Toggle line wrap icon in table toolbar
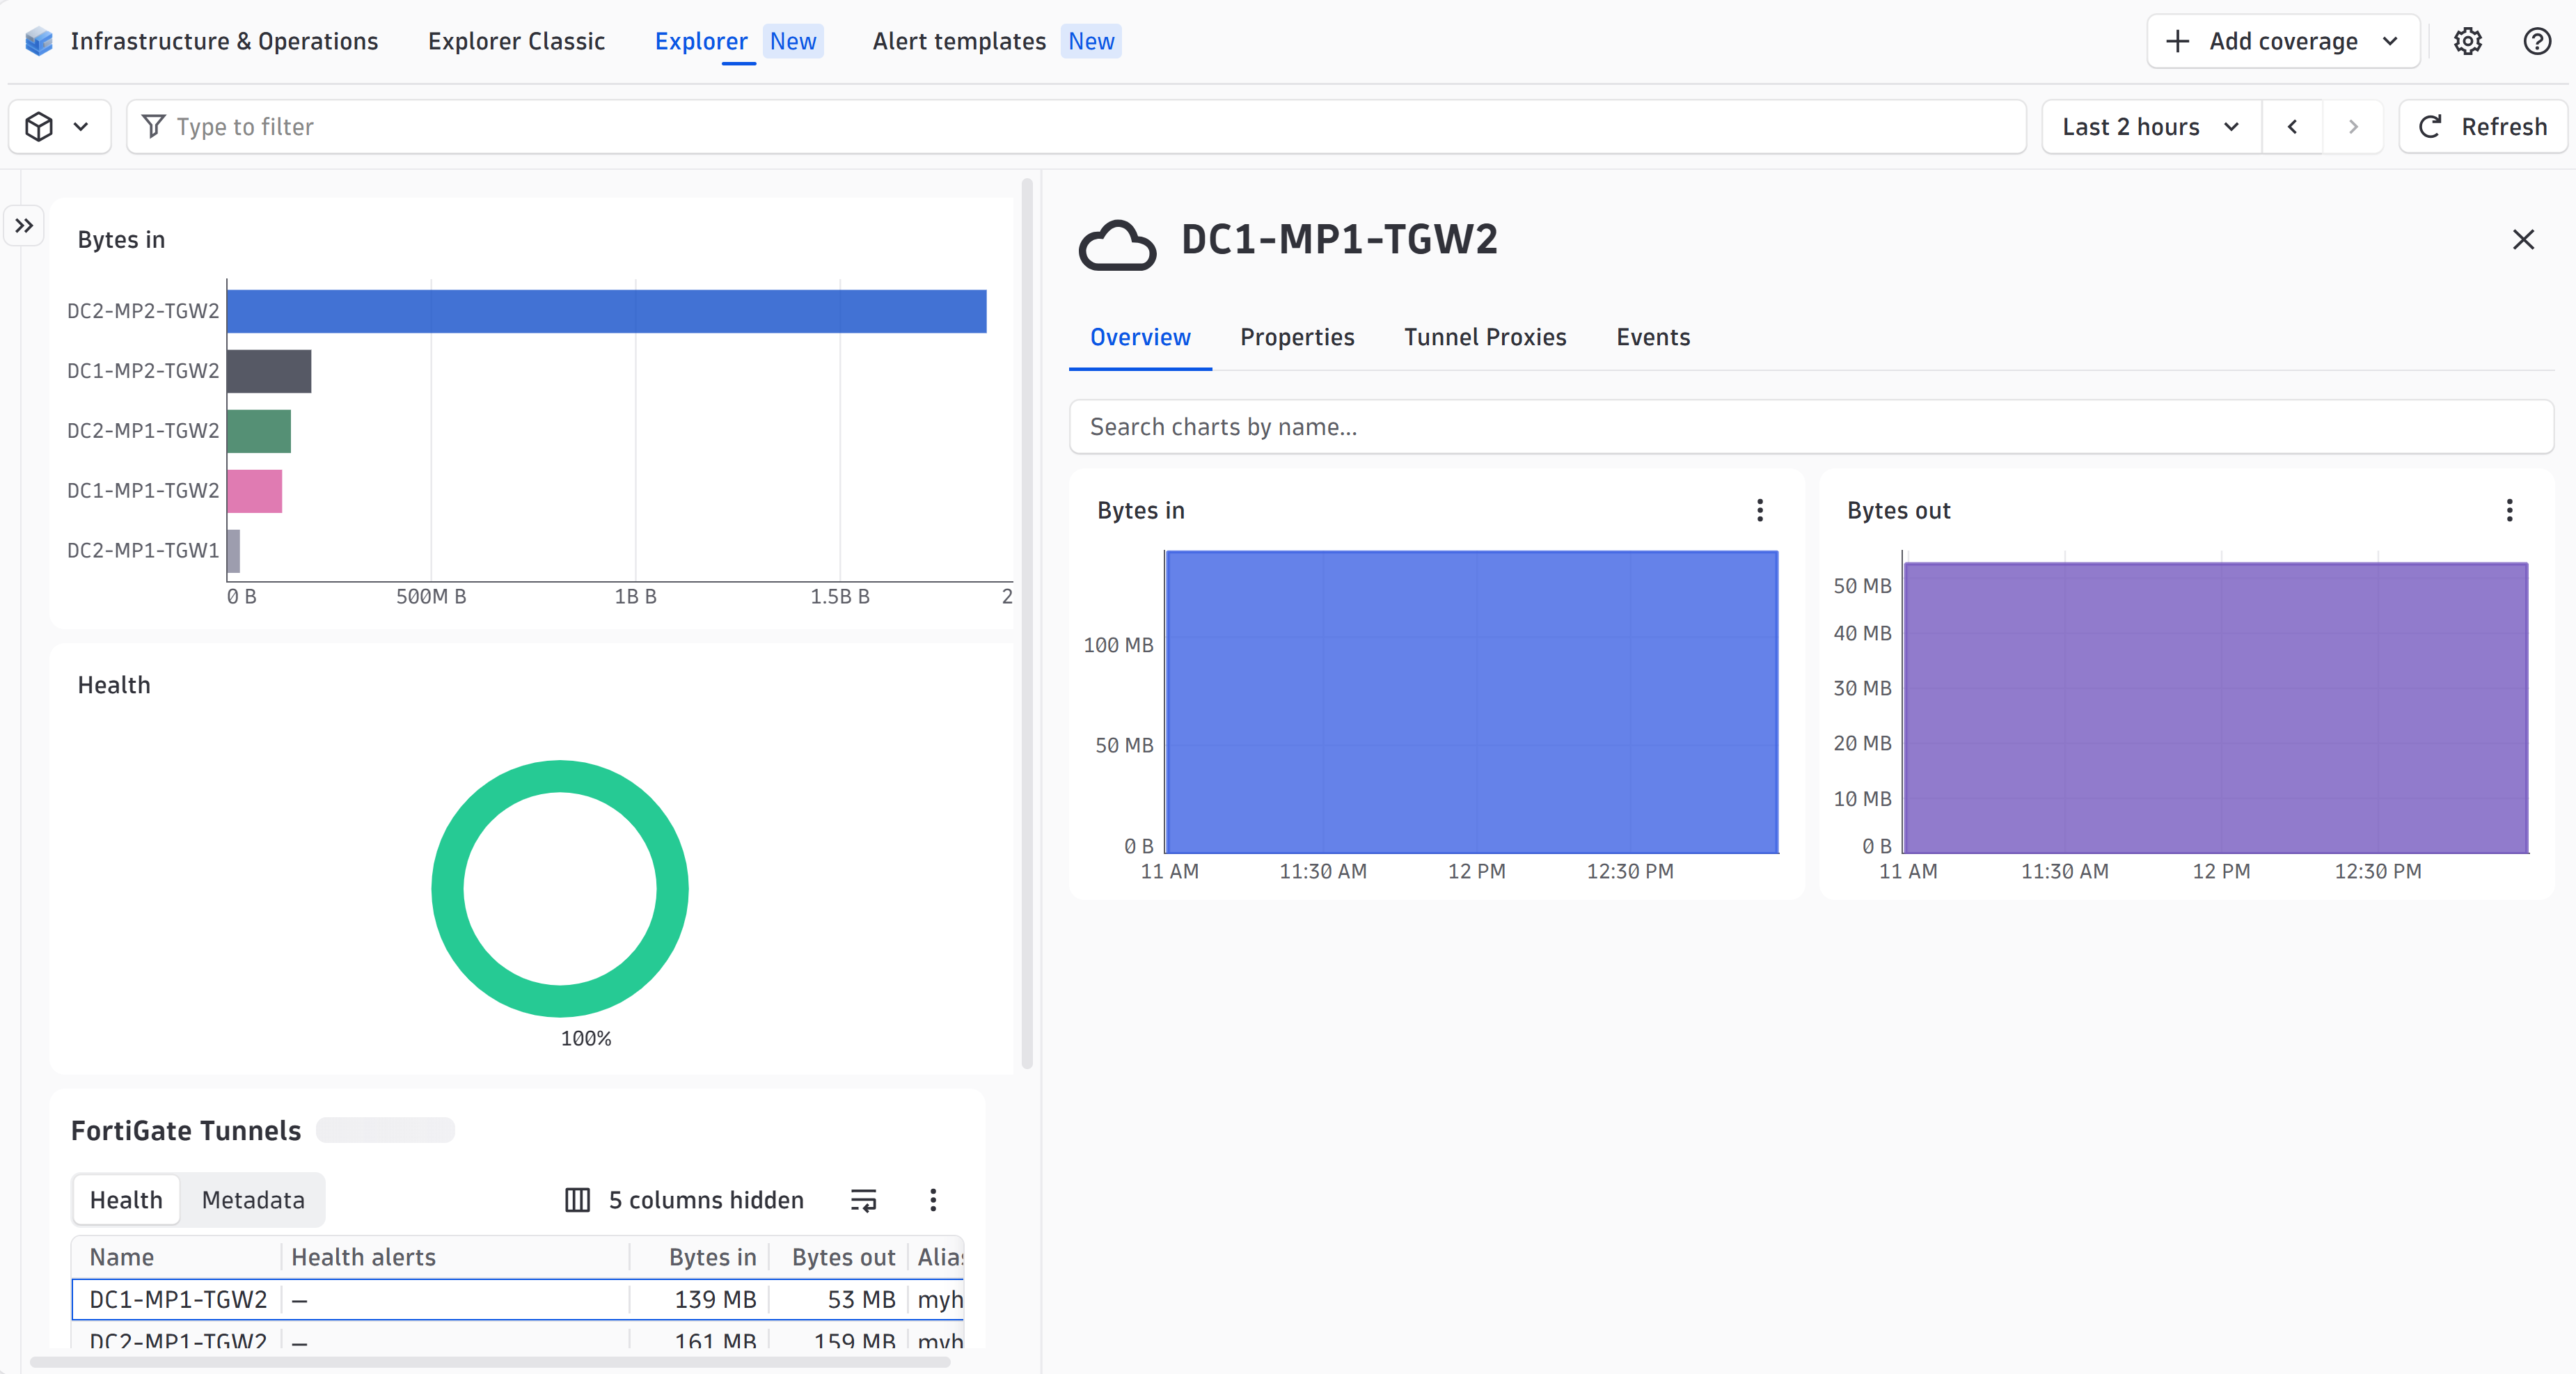Viewport: 2576px width, 1374px height. pos(863,1200)
